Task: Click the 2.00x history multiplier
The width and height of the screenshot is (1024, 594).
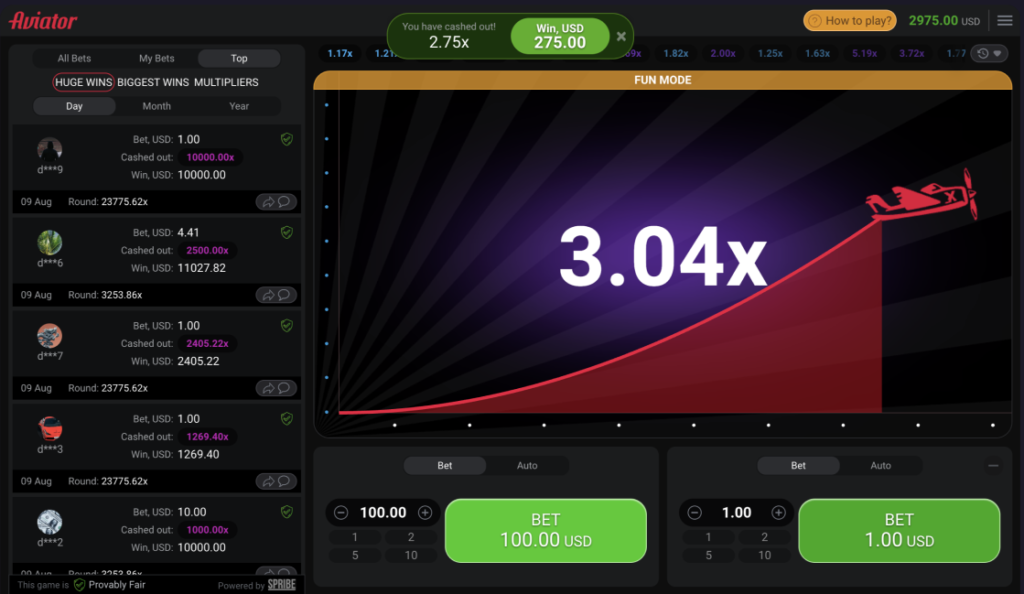Action: click(x=723, y=54)
